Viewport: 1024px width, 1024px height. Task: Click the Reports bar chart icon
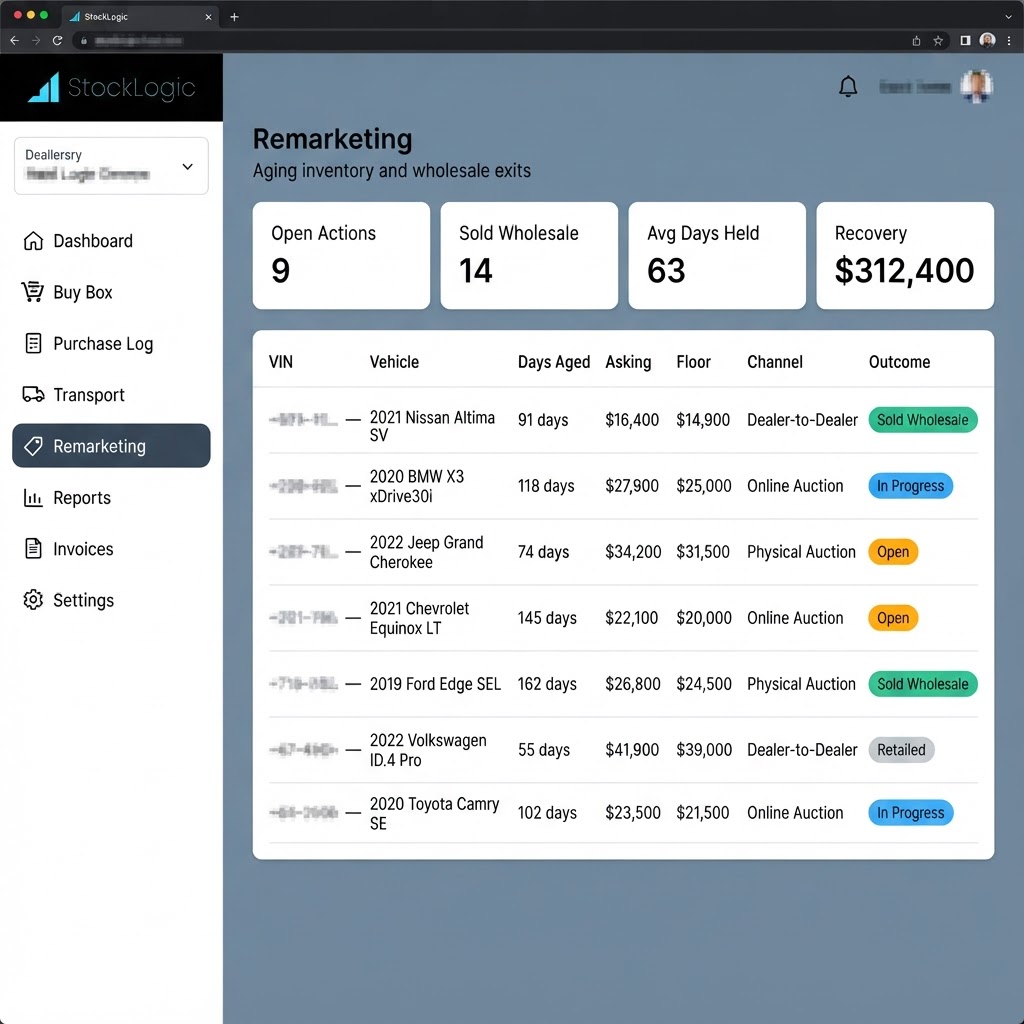pyautogui.click(x=33, y=498)
